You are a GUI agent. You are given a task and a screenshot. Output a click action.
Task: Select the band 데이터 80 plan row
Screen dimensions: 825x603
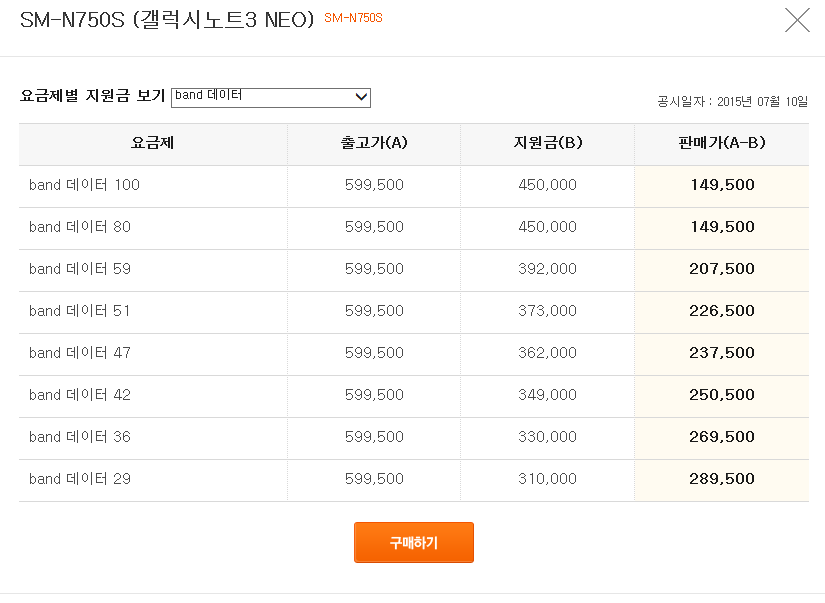point(414,227)
